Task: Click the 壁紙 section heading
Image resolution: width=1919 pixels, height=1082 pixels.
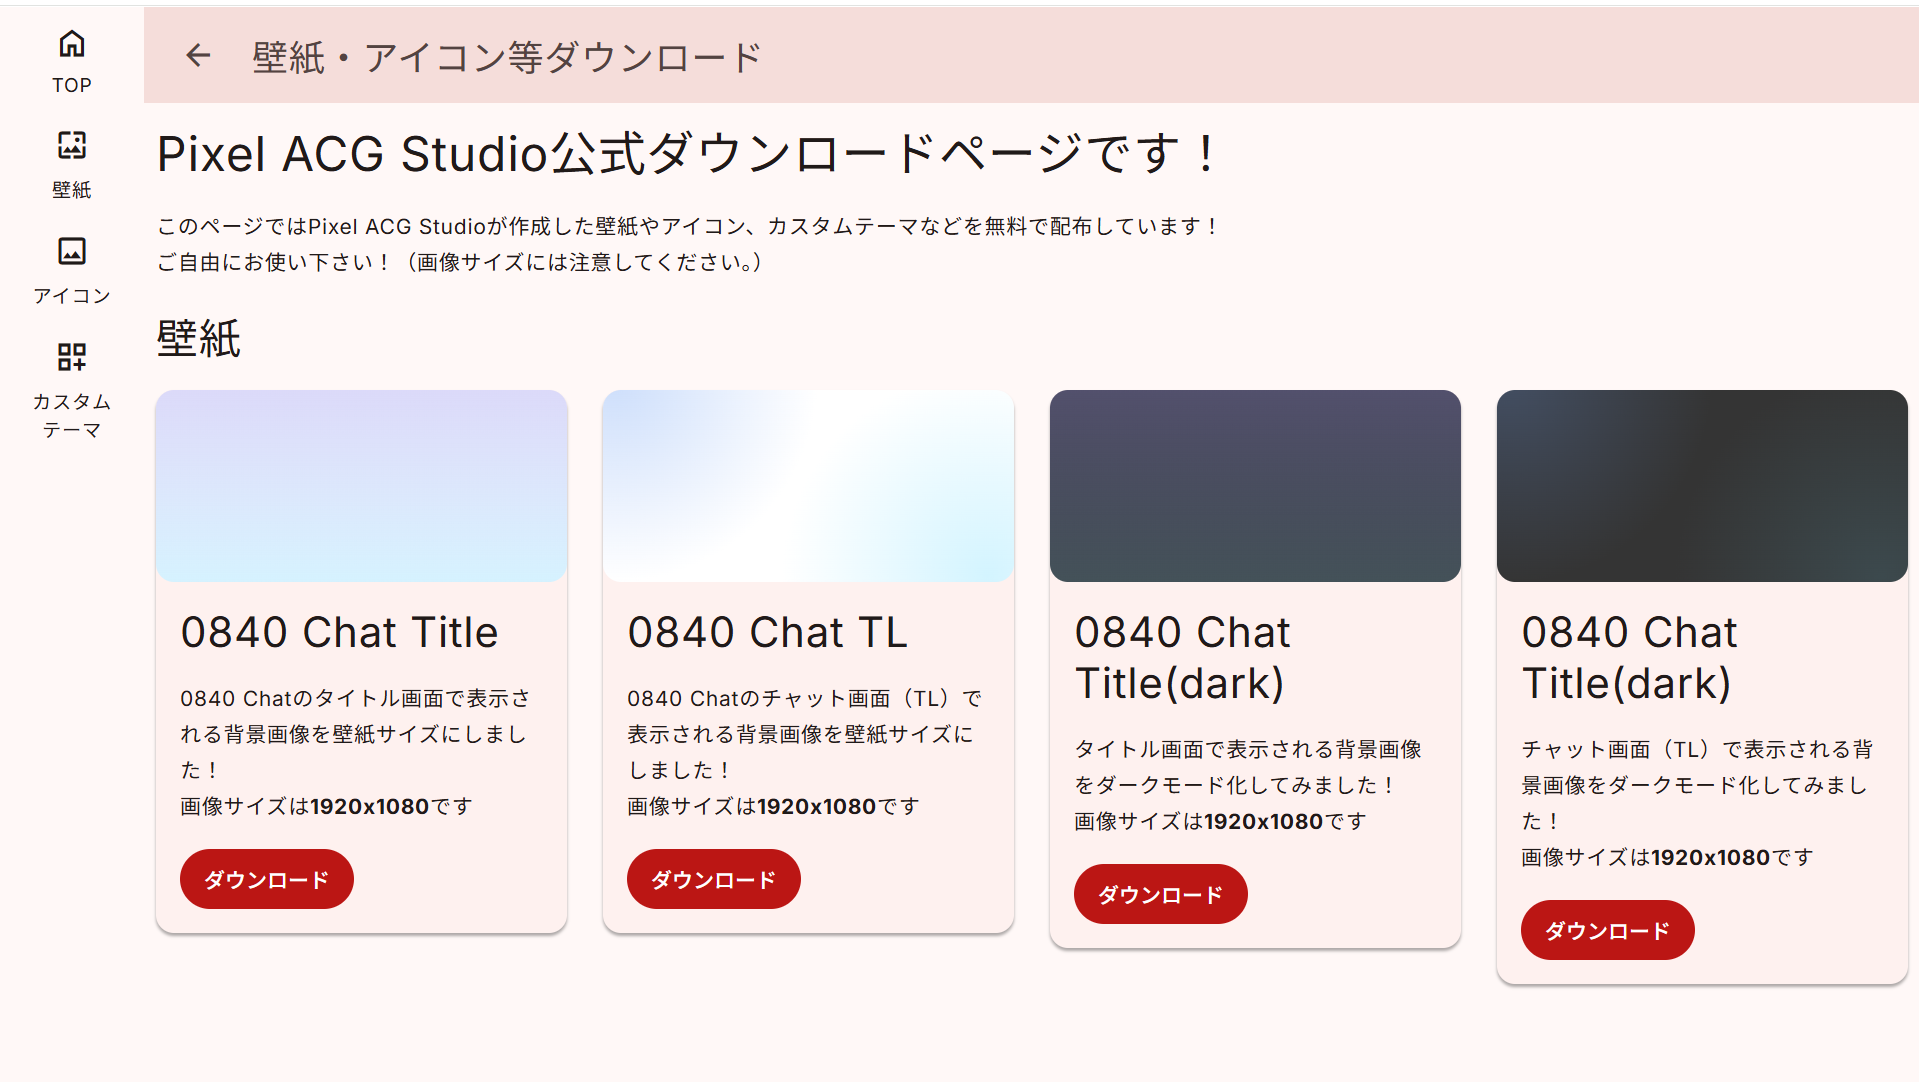Action: 199,339
